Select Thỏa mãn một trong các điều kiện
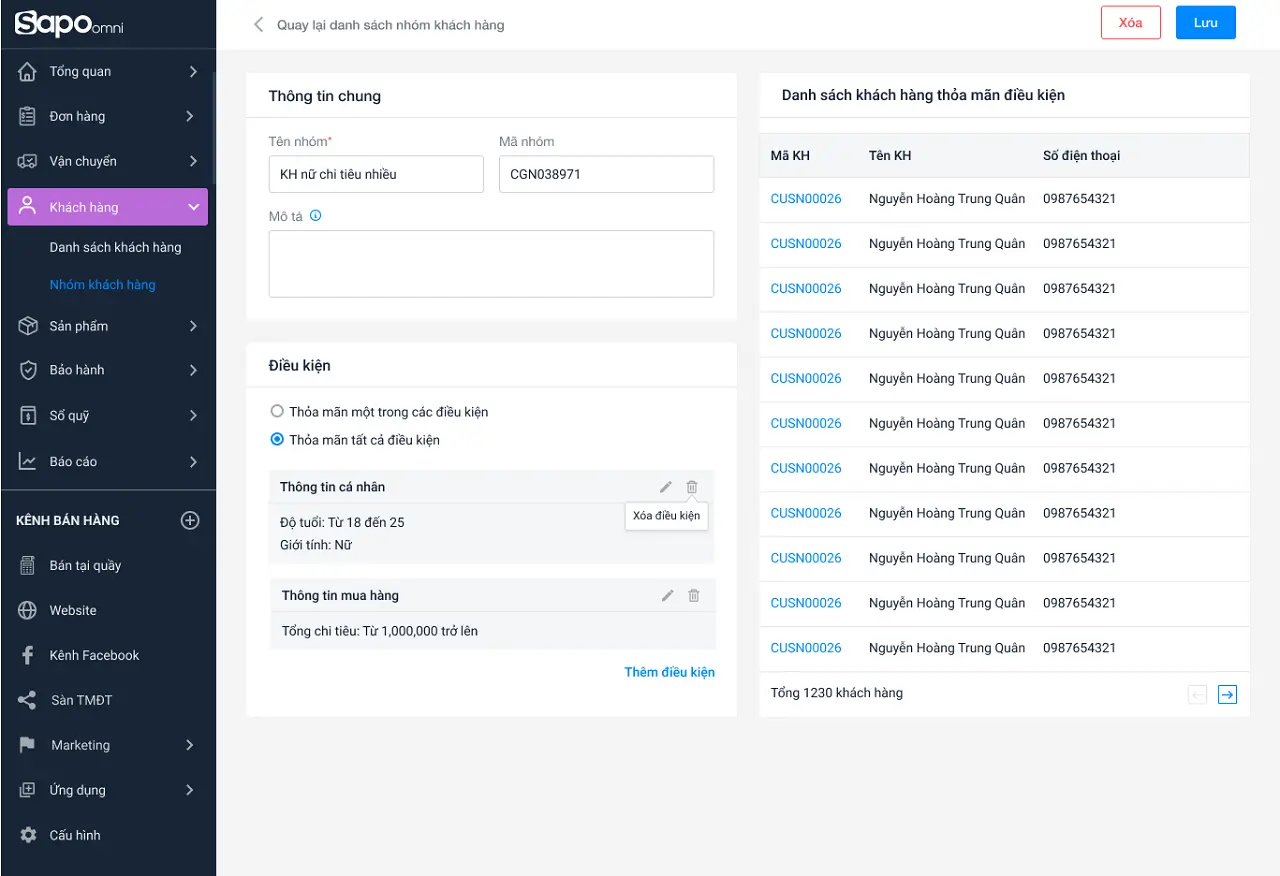The width and height of the screenshot is (1280, 876). pyautogui.click(x=277, y=412)
